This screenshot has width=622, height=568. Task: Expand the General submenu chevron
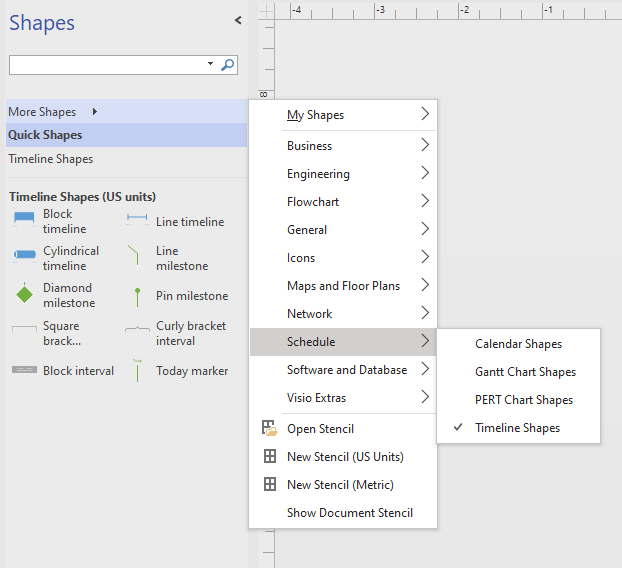coord(425,228)
